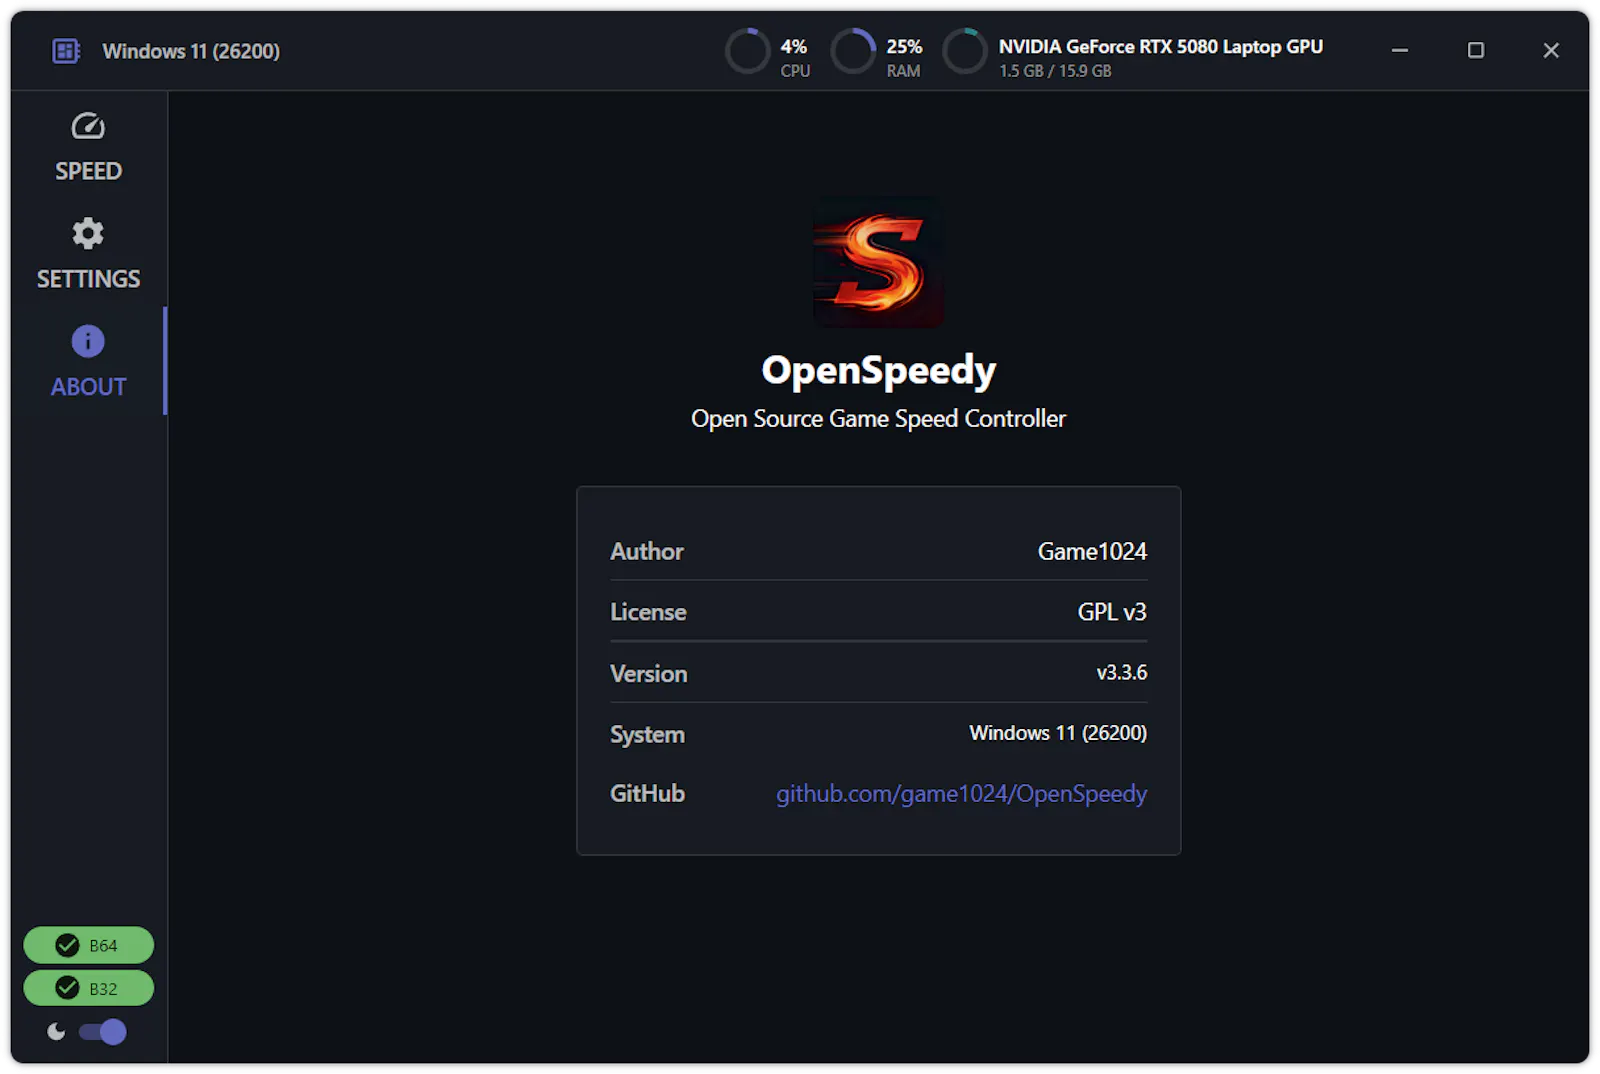Image resolution: width=1600 pixels, height=1074 pixels.
Task: Minimize the OpenSpeedy window
Action: (x=1400, y=50)
